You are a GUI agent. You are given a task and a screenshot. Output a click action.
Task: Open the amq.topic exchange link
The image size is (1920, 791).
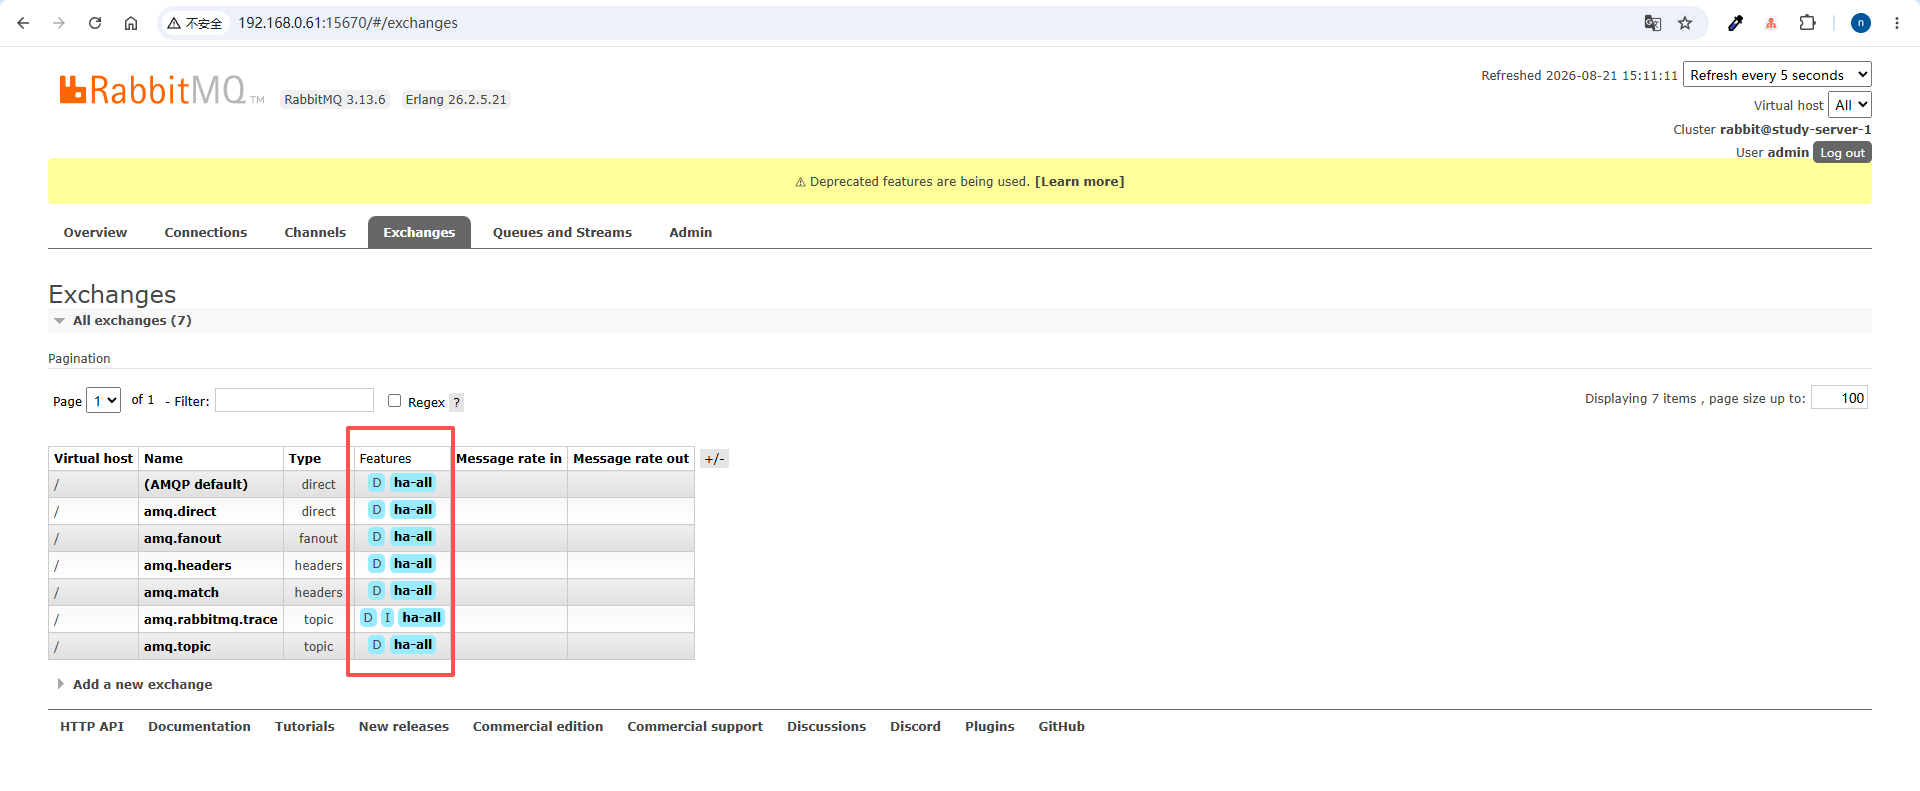pyautogui.click(x=177, y=647)
